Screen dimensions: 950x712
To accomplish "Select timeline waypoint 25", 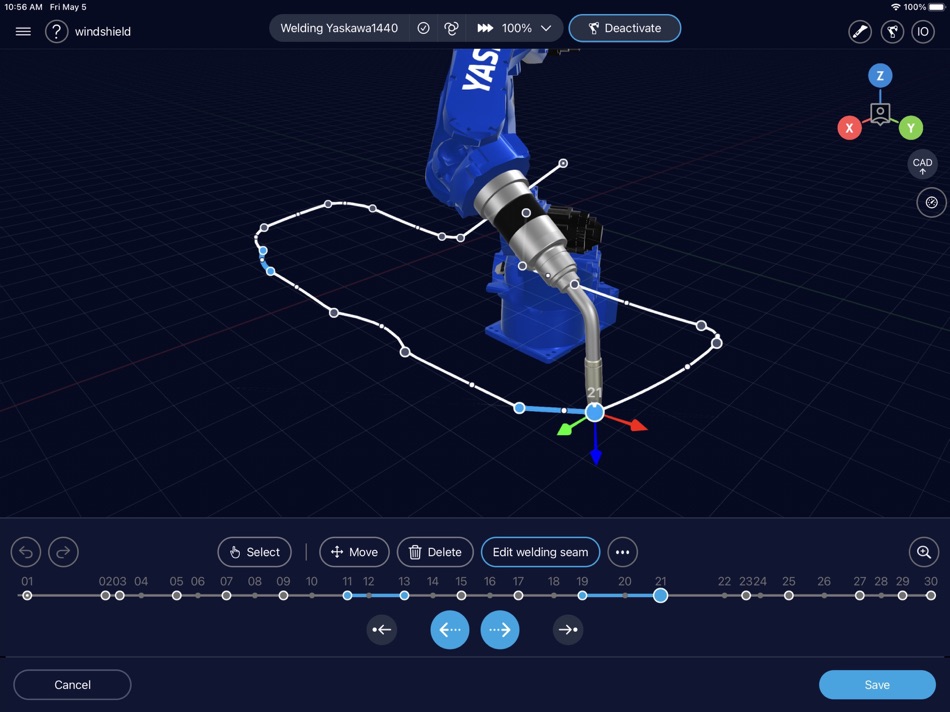I will pos(788,596).
